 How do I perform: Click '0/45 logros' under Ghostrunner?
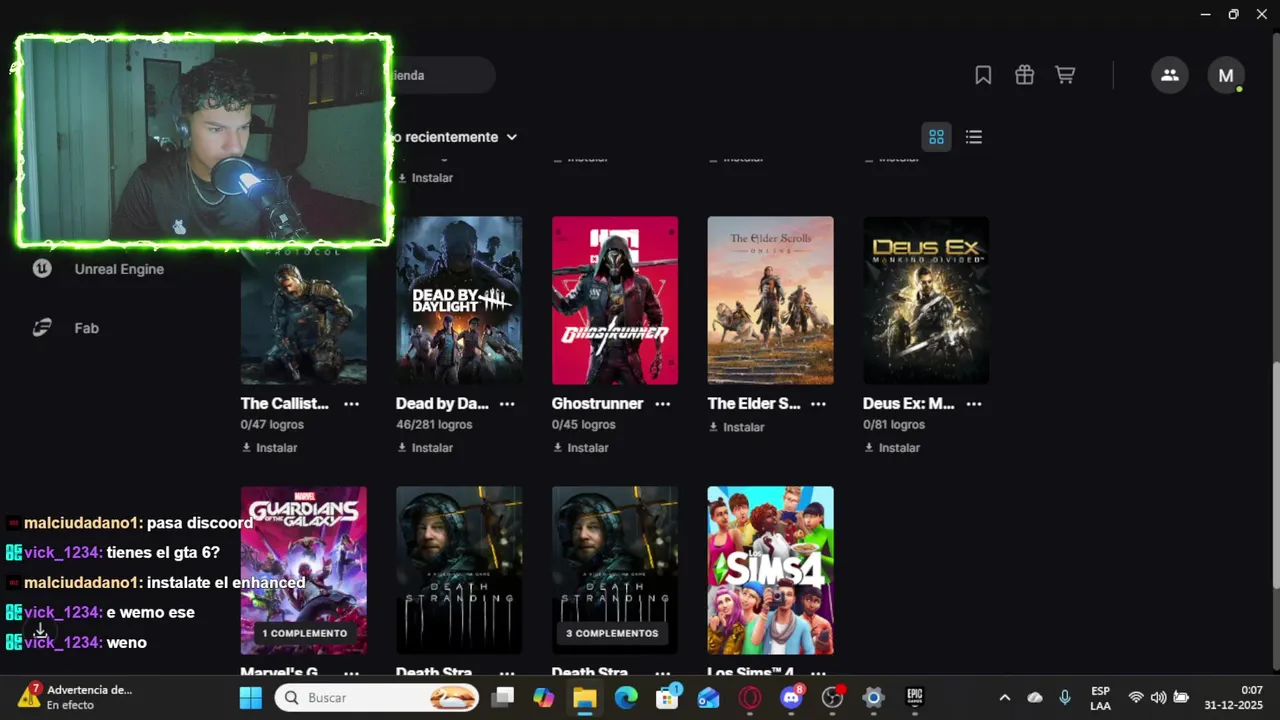pos(584,425)
